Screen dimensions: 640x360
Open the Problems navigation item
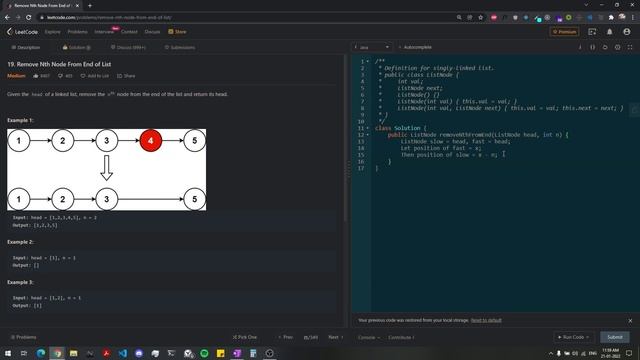click(77, 32)
